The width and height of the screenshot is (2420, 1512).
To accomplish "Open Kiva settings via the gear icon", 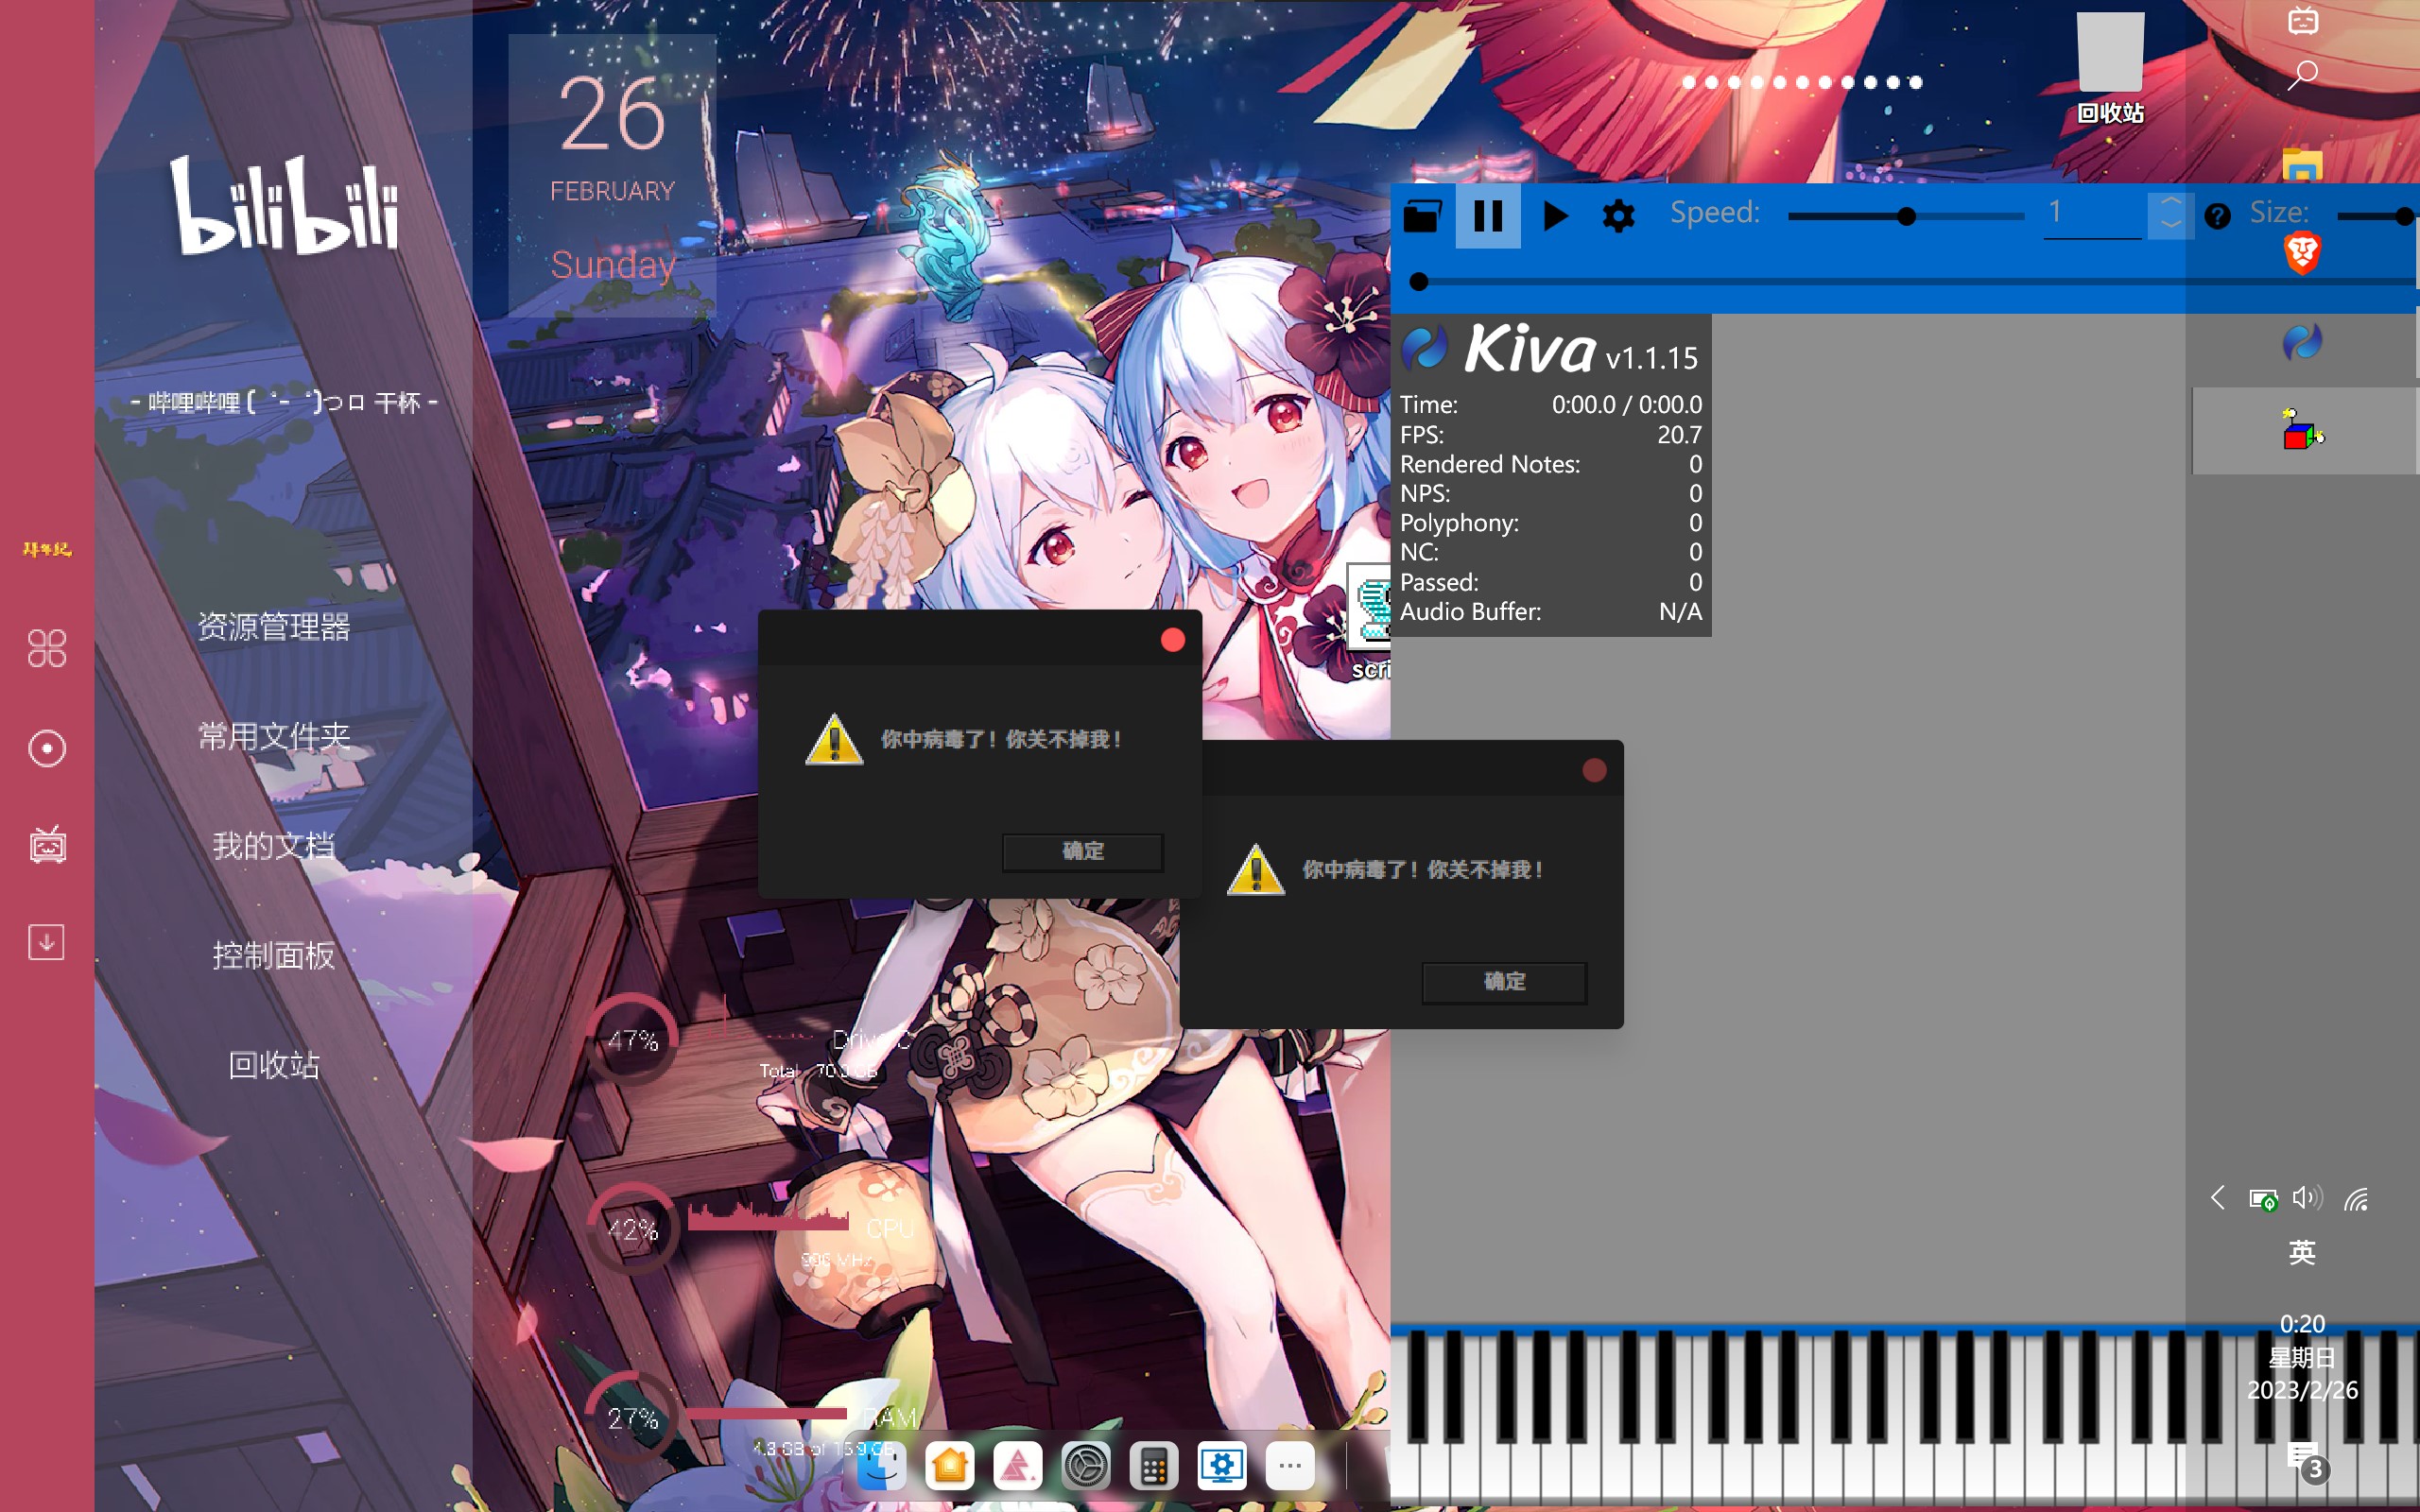I will click(1619, 216).
